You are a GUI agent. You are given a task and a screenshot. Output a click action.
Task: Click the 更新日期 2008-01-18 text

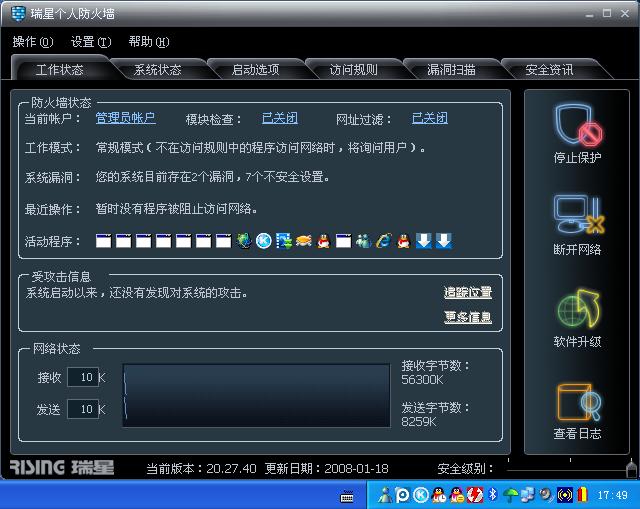click(x=327, y=469)
